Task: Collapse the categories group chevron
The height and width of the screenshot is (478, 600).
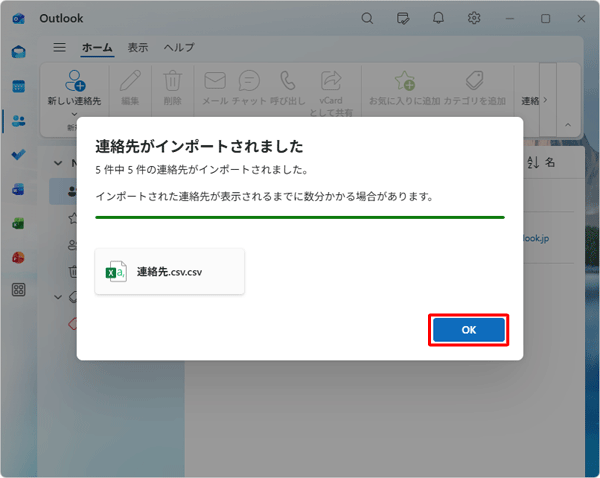Action: point(58,297)
